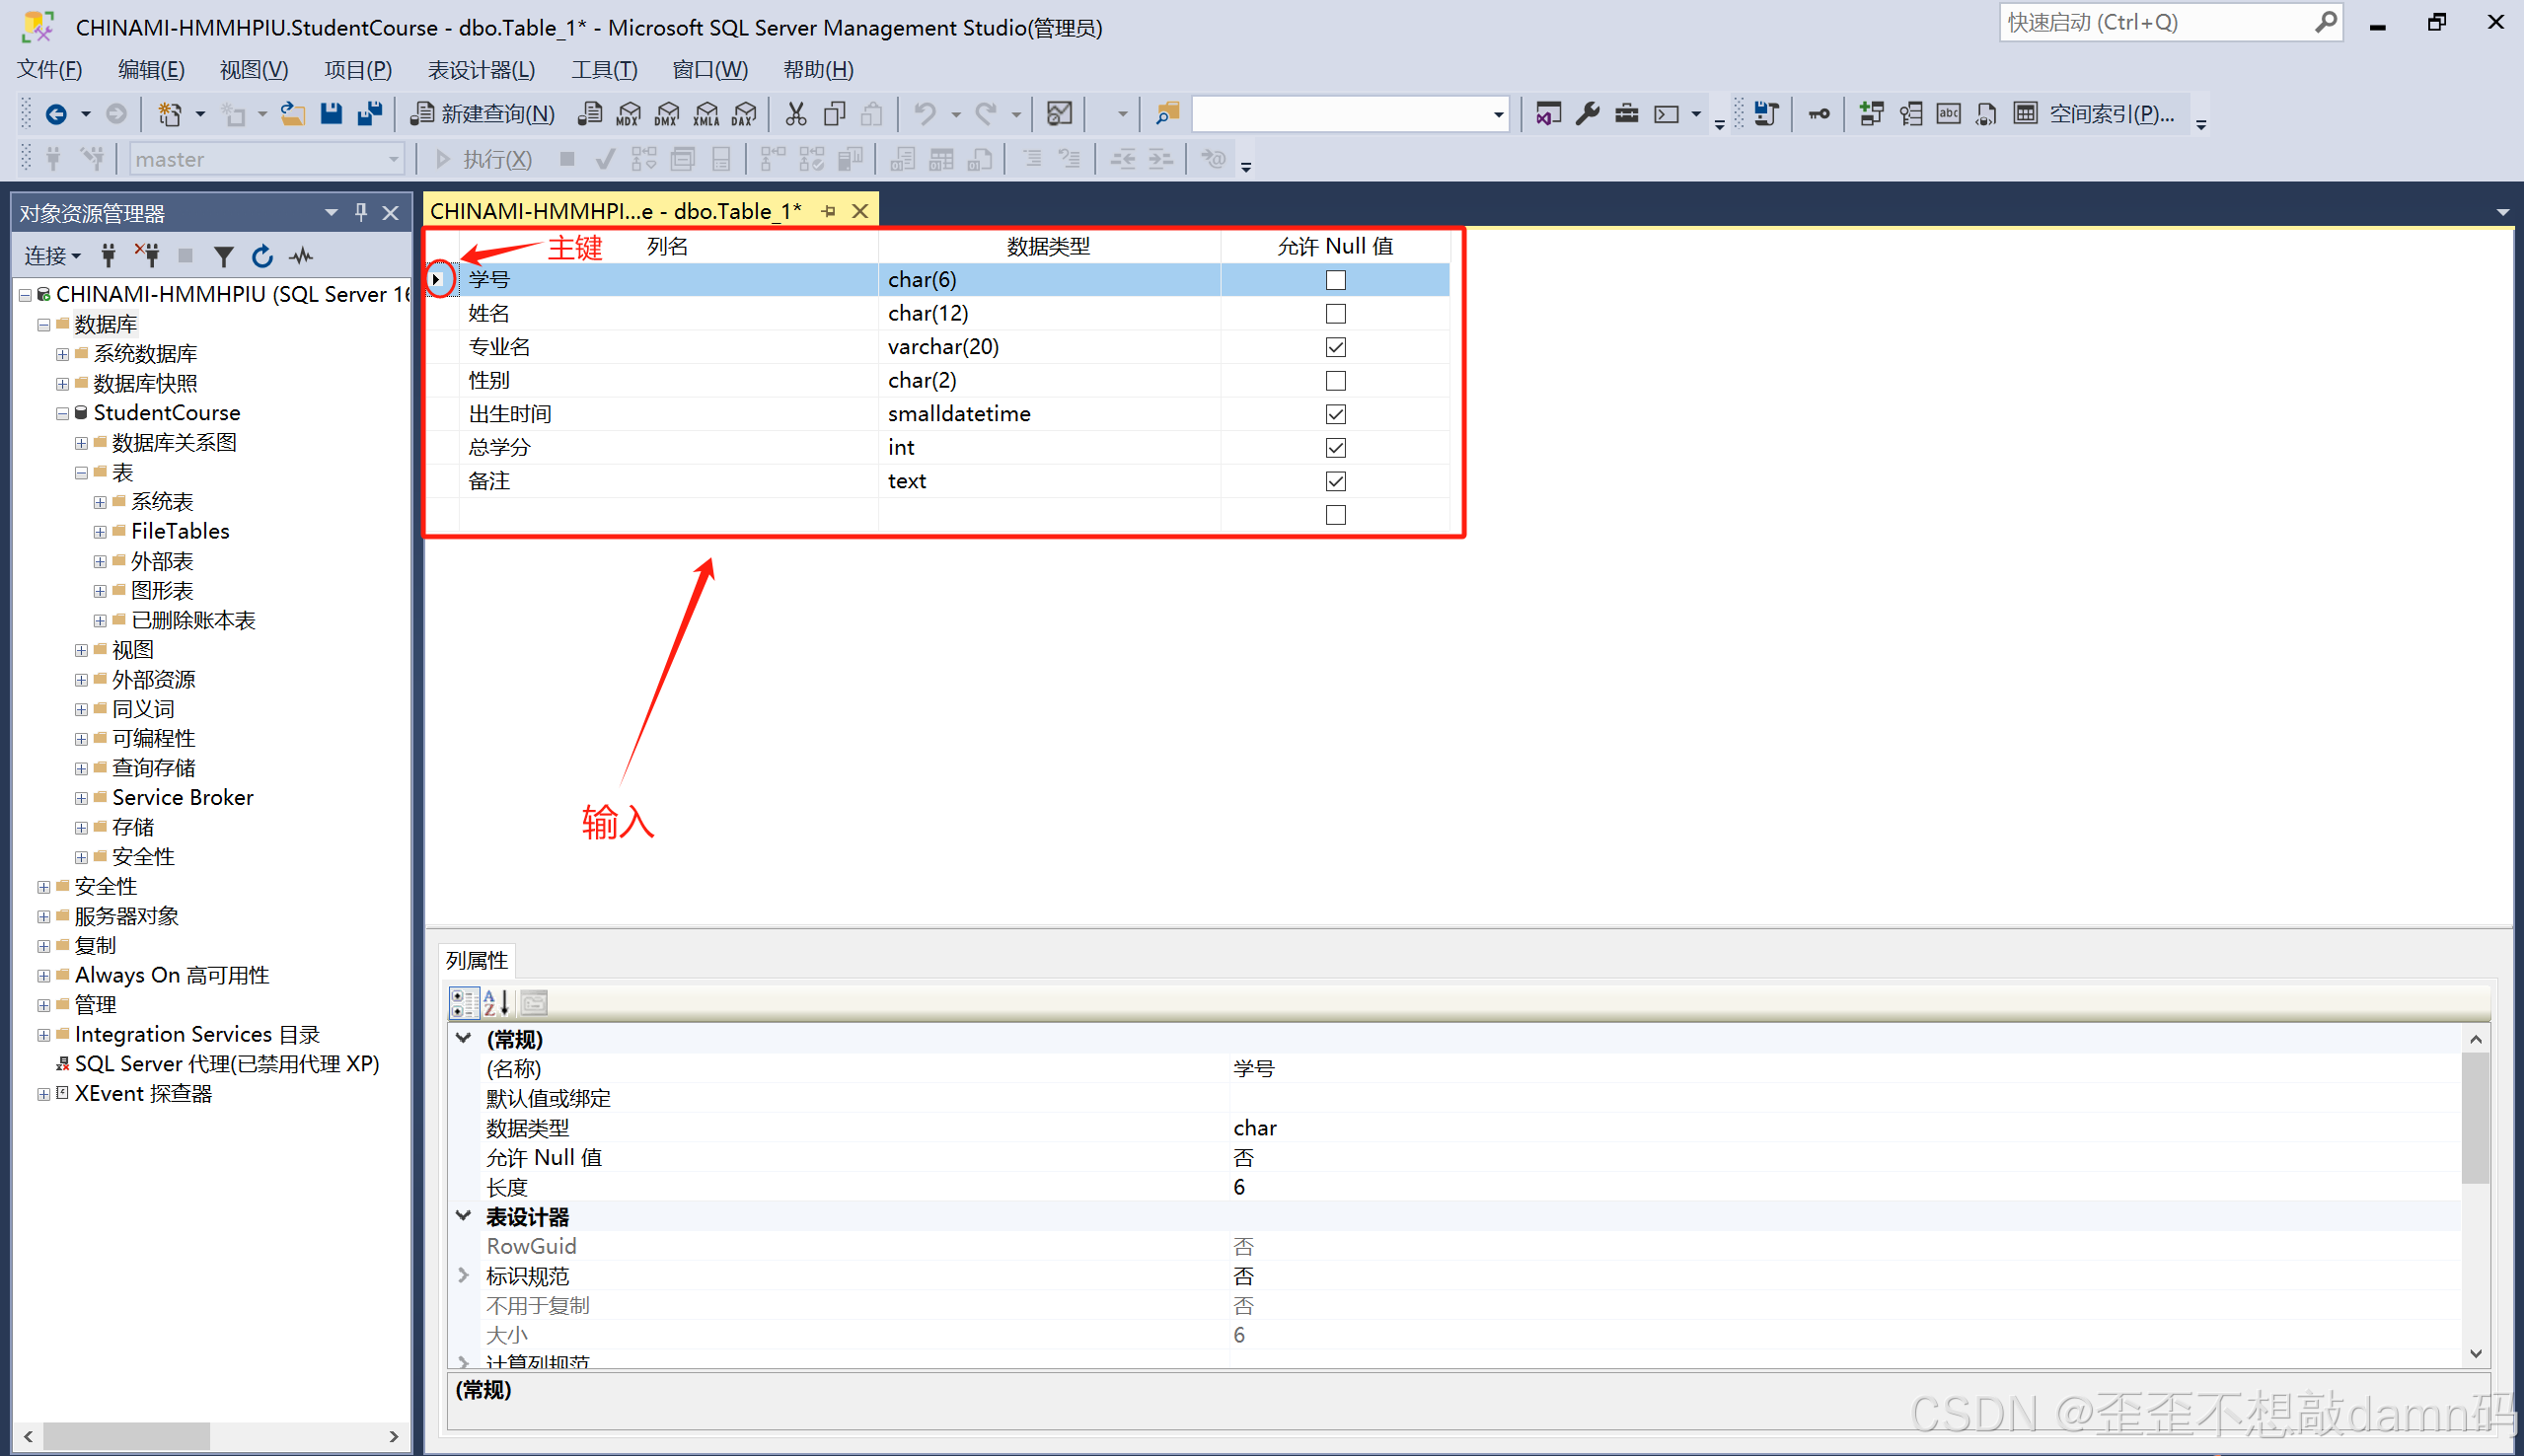Click the 连接 dropdown button

point(52,257)
